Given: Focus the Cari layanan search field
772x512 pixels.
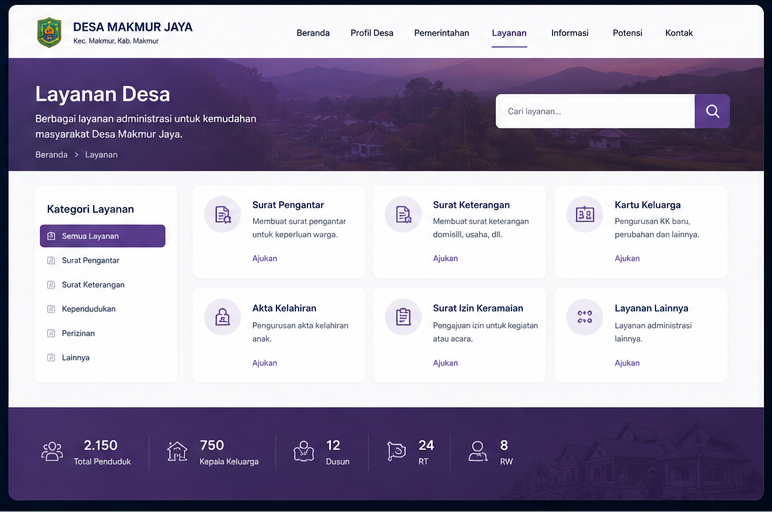Looking at the screenshot, I should pos(595,111).
